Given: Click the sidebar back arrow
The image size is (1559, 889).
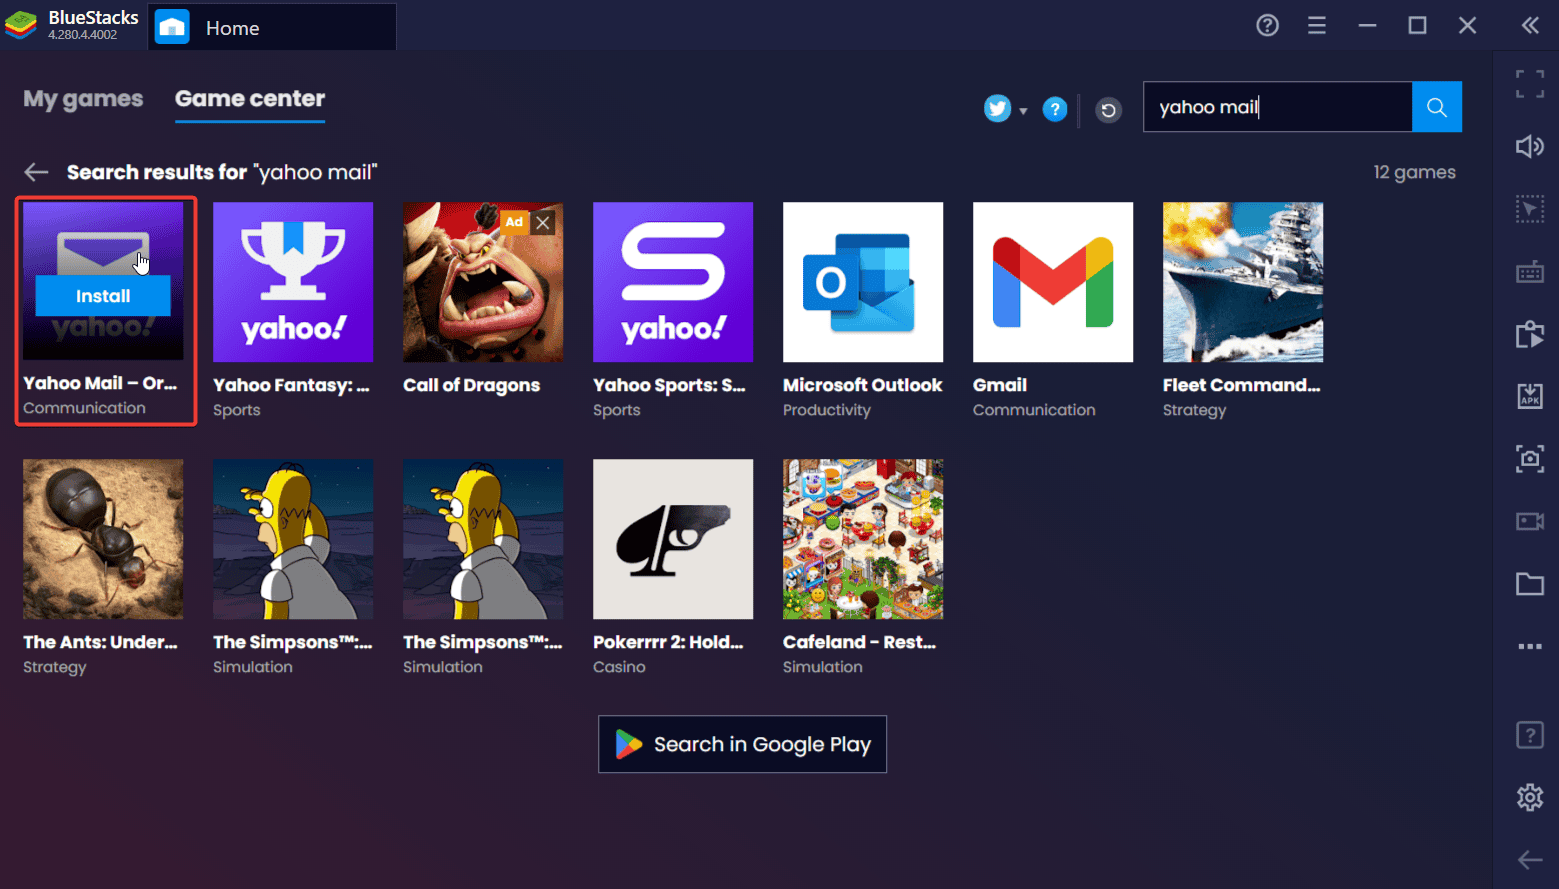Looking at the screenshot, I should pos(1530,860).
